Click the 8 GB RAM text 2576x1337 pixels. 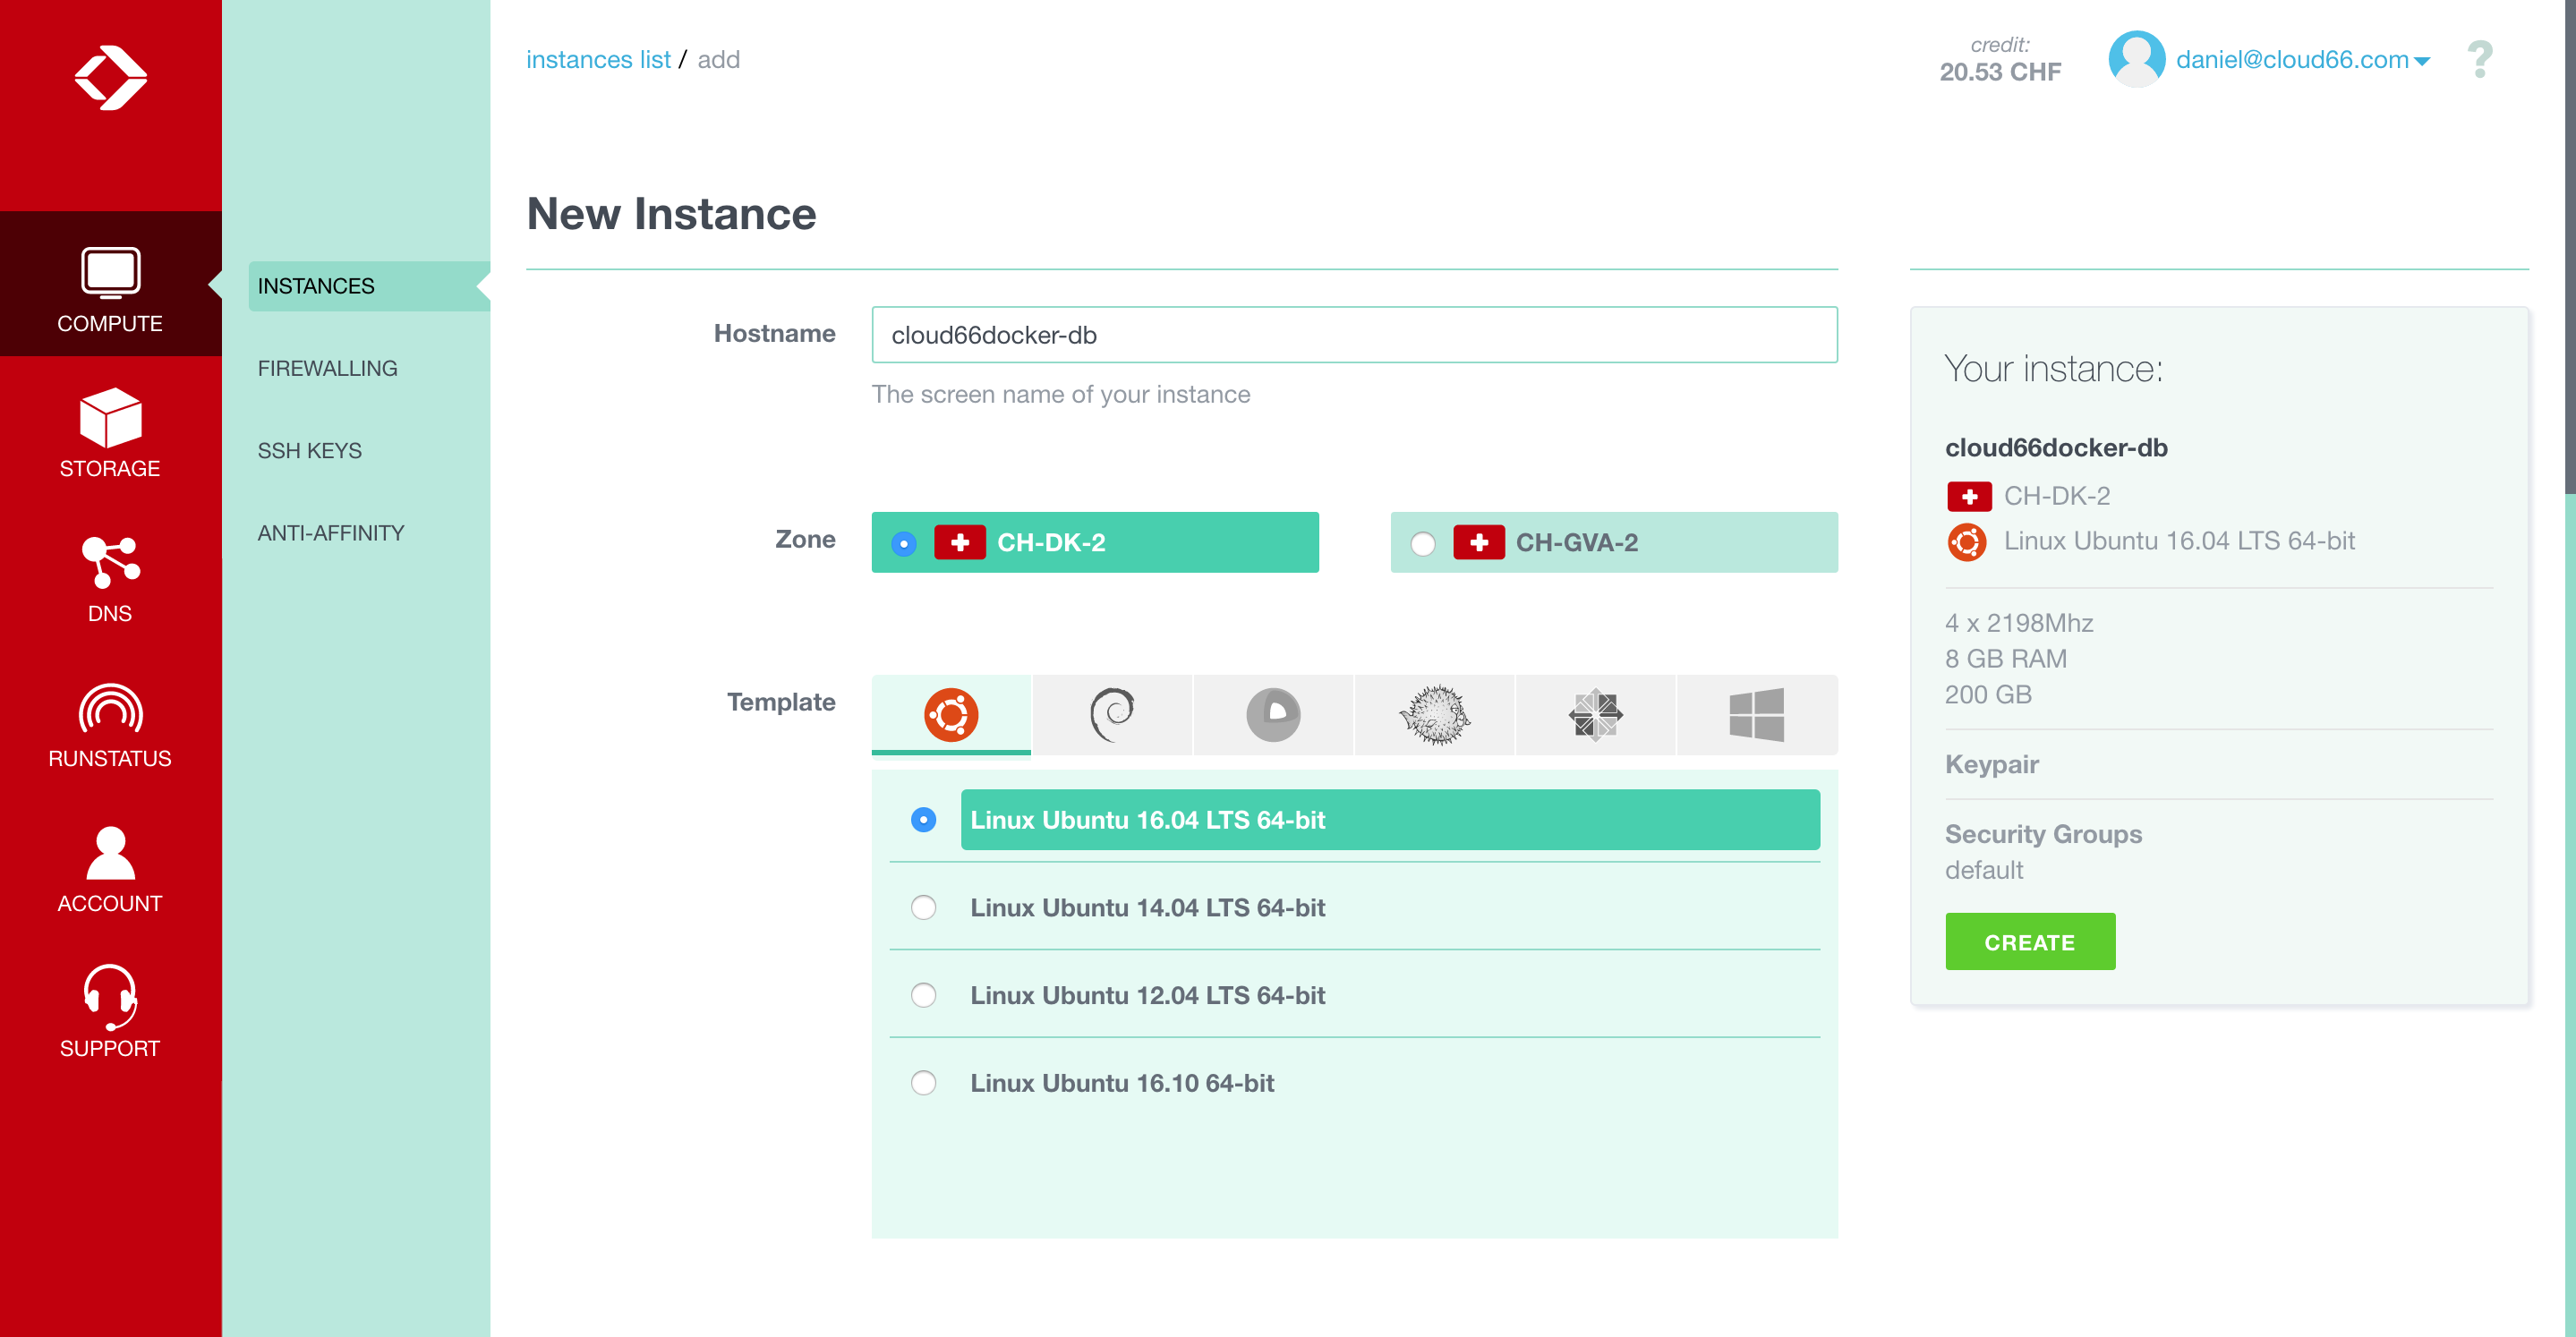[x=2005, y=658]
